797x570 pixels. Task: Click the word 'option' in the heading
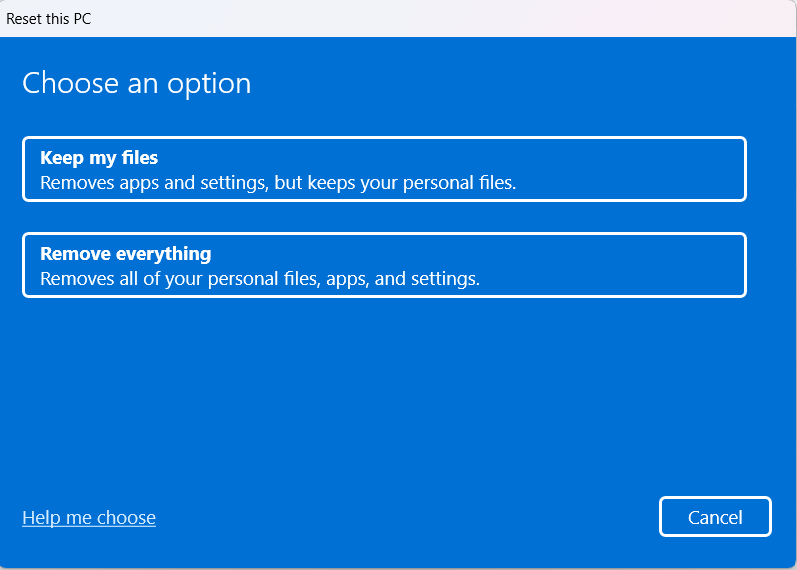[209, 84]
